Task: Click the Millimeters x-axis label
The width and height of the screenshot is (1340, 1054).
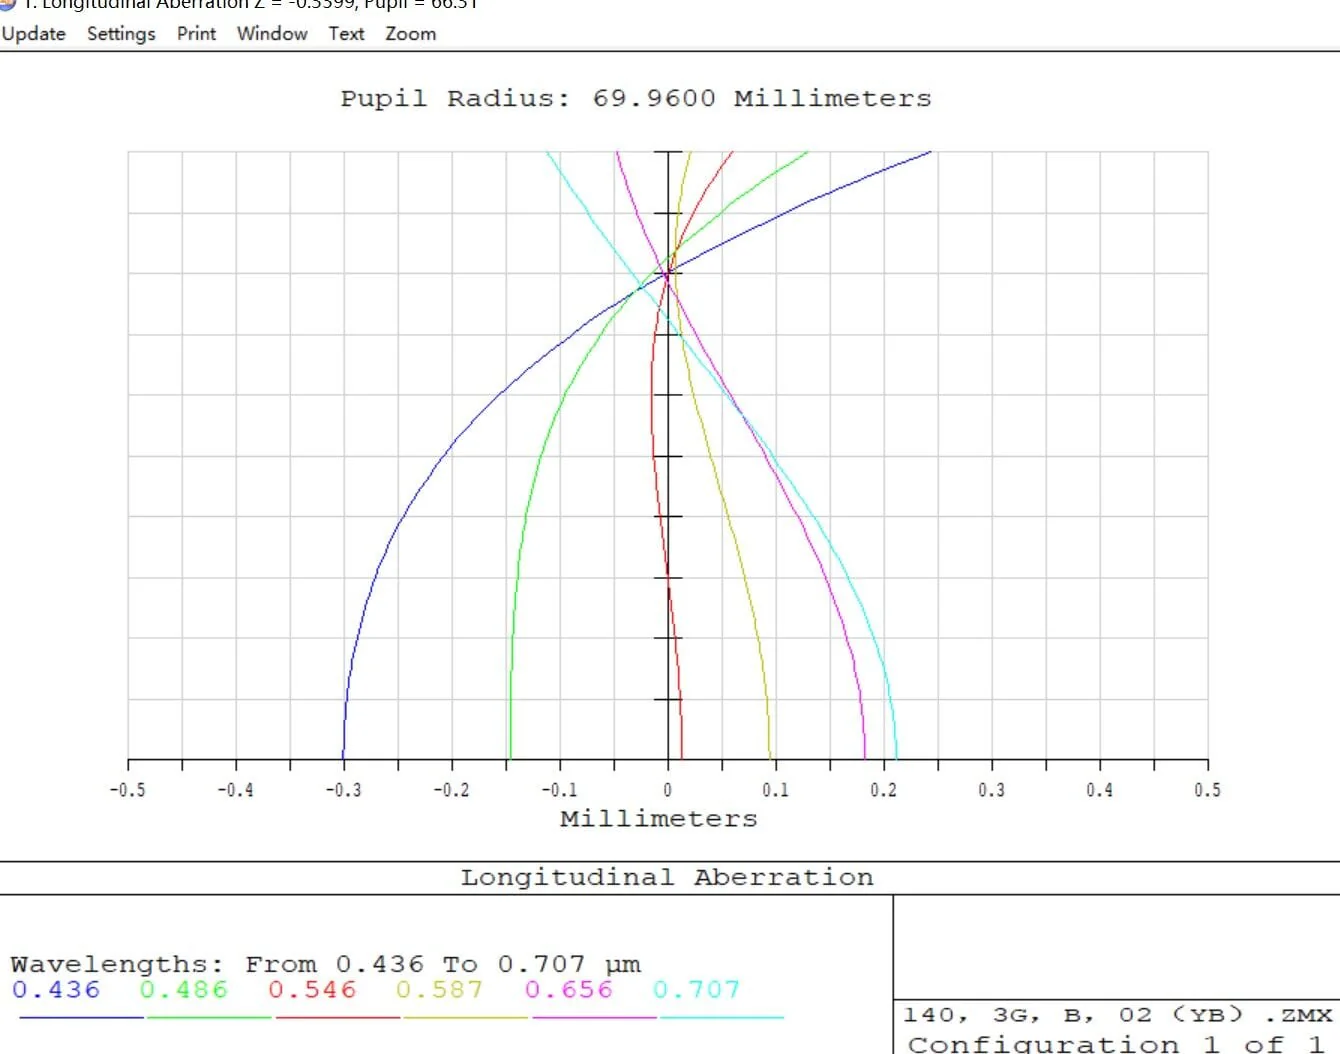Action: pyautogui.click(x=659, y=819)
